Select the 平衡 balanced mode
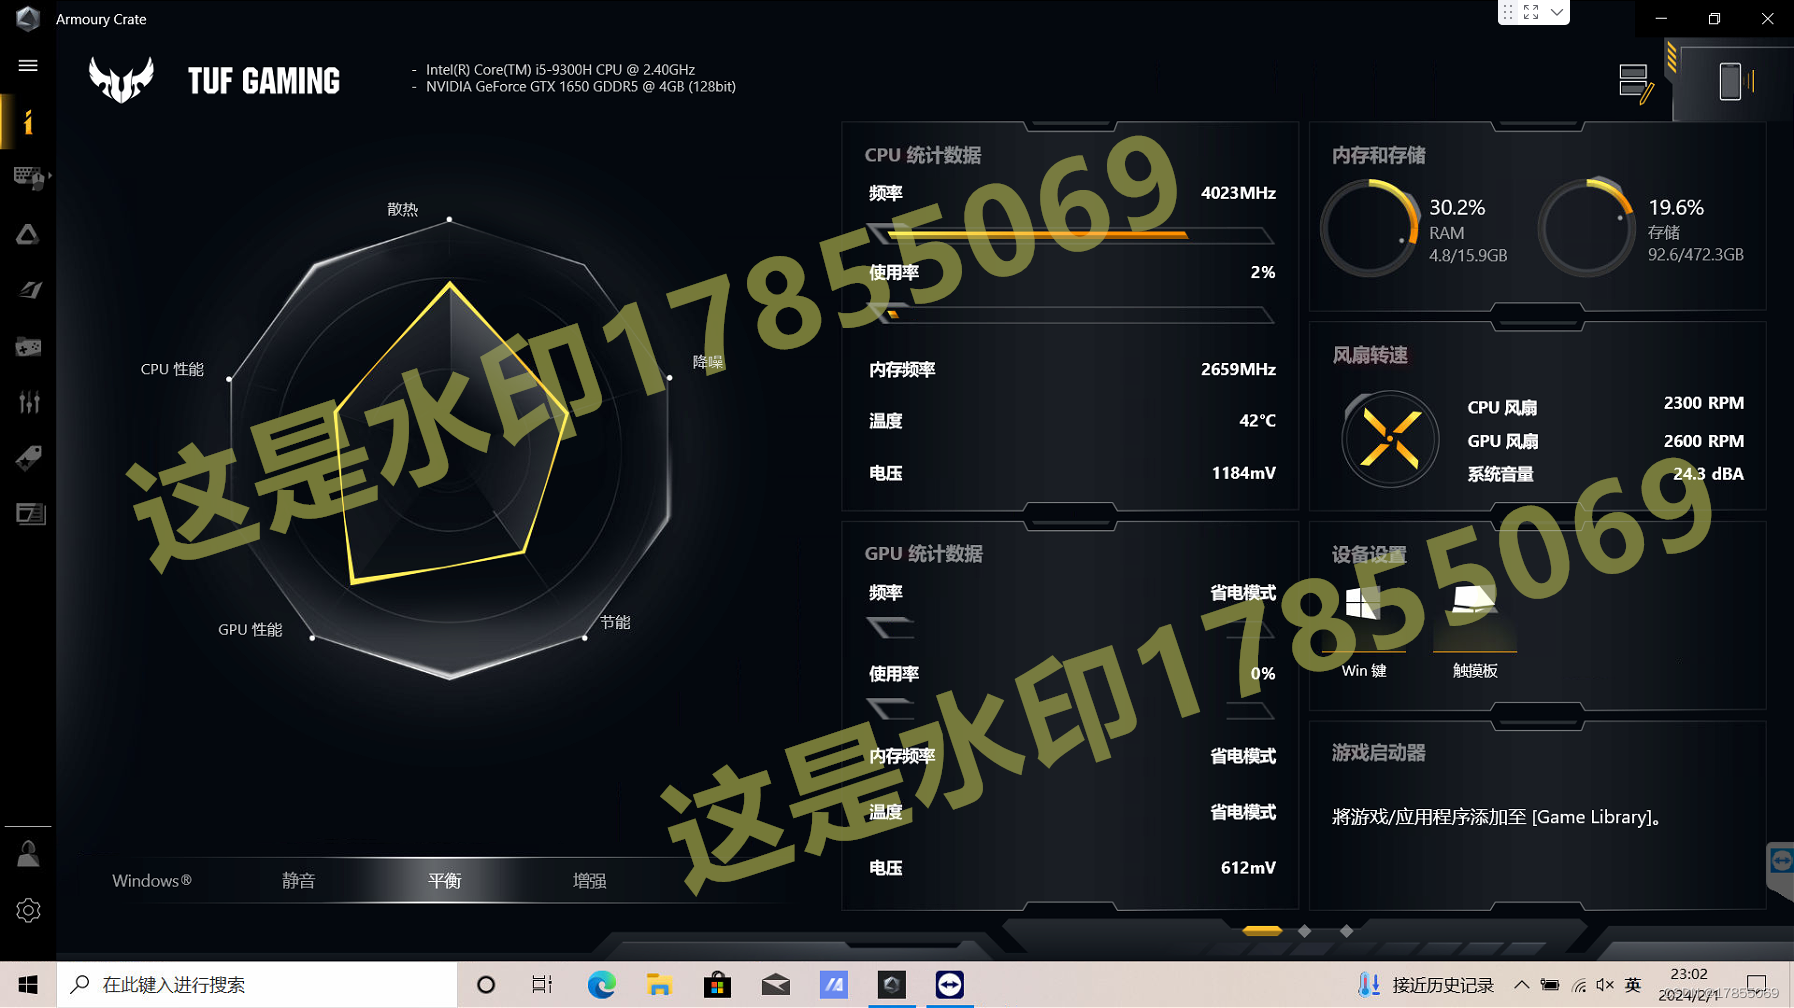 coord(444,880)
